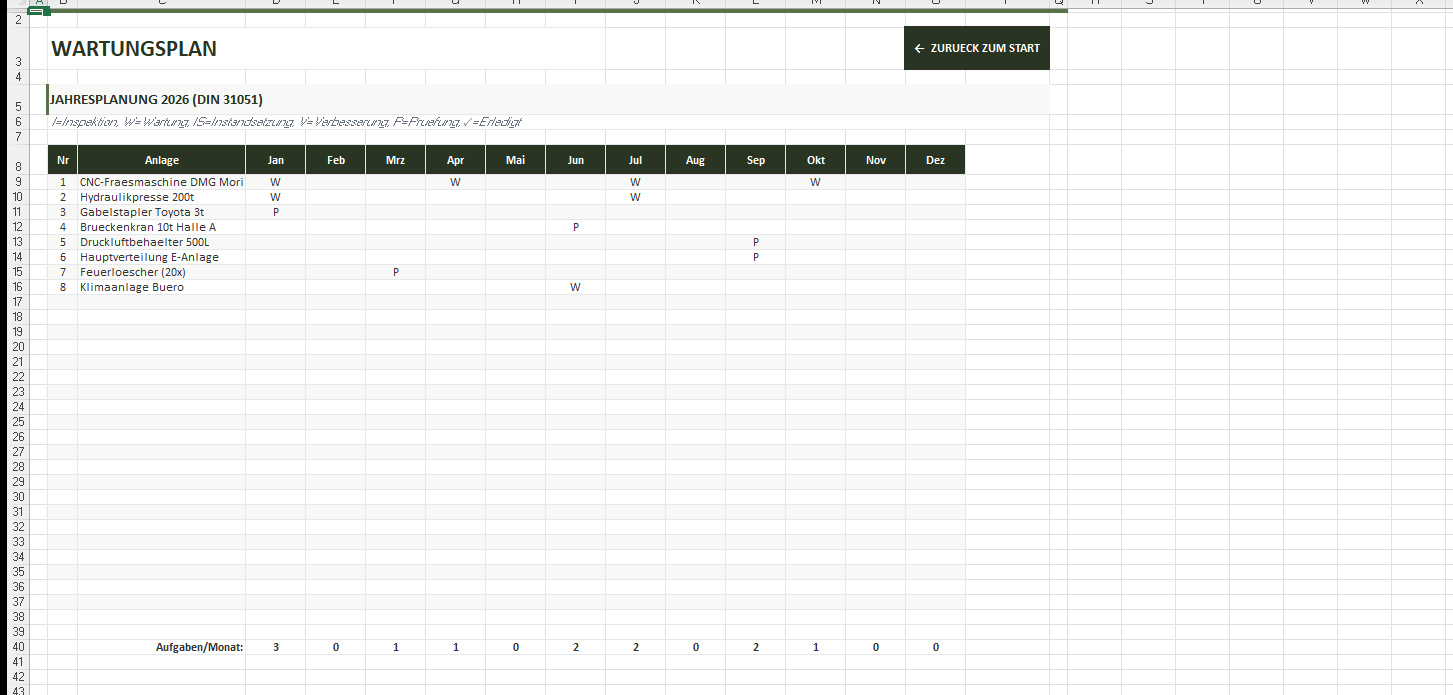Image resolution: width=1453 pixels, height=695 pixels.
Task: Click row header number 9
Action: 18,182
